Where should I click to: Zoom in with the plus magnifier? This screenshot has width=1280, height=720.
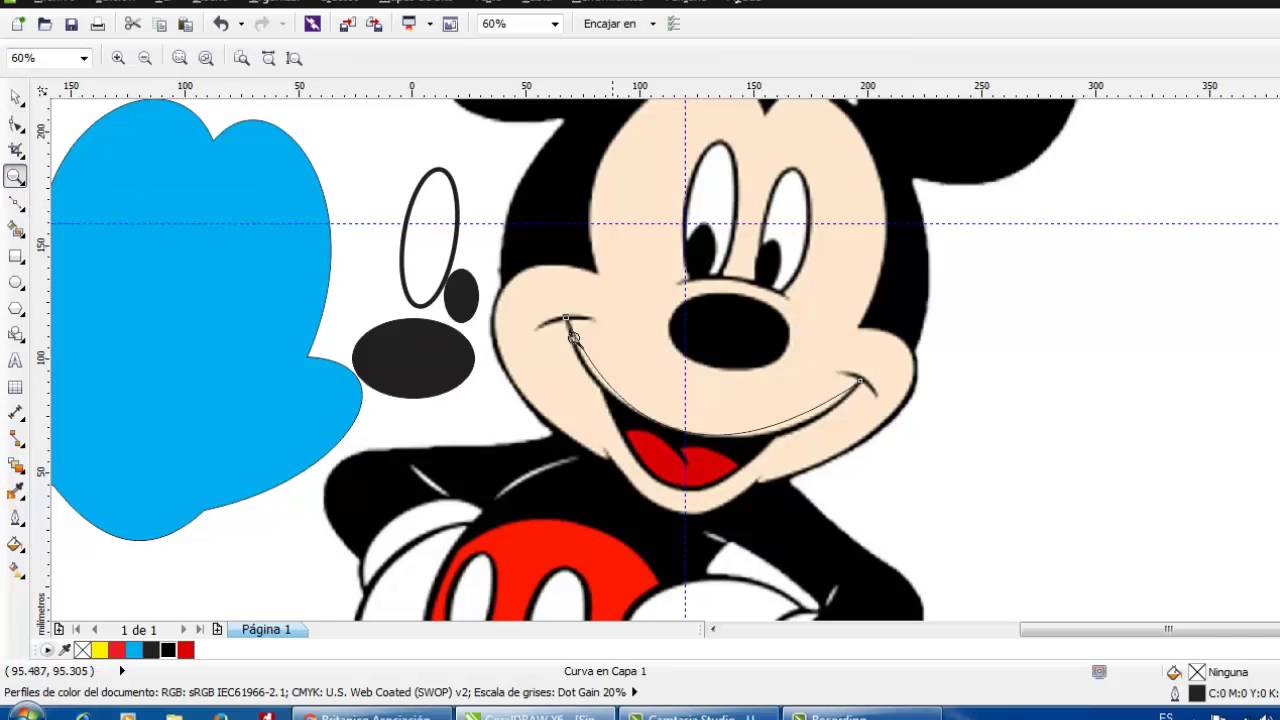tap(118, 58)
